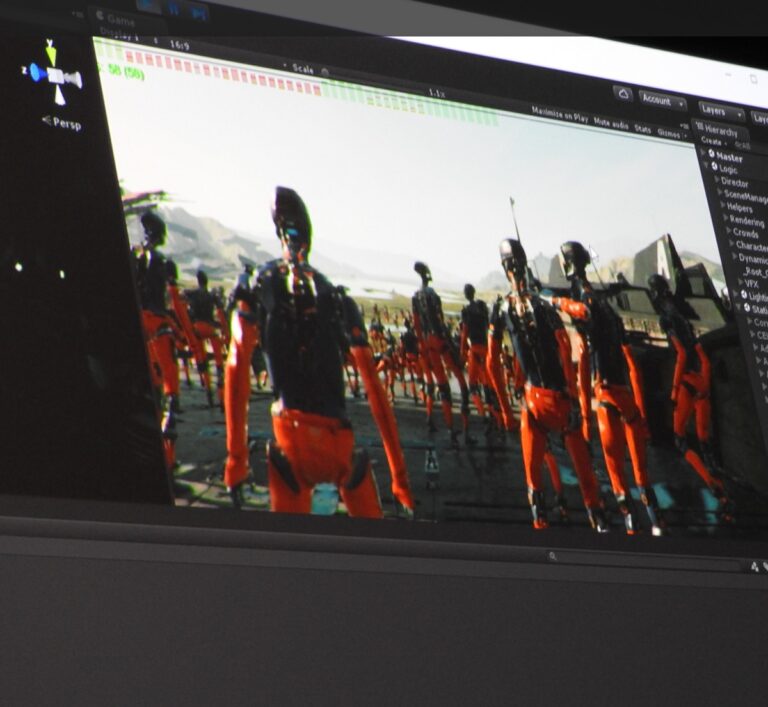Select the SceneManager row
The width and height of the screenshot is (768, 707).
tap(744, 196)
